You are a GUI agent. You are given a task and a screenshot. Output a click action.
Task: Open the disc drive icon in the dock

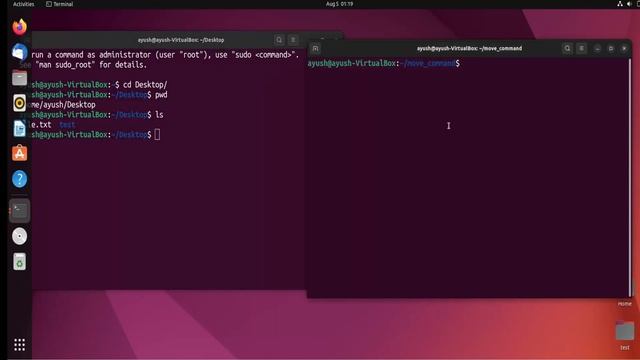click(x=19, y=236)
